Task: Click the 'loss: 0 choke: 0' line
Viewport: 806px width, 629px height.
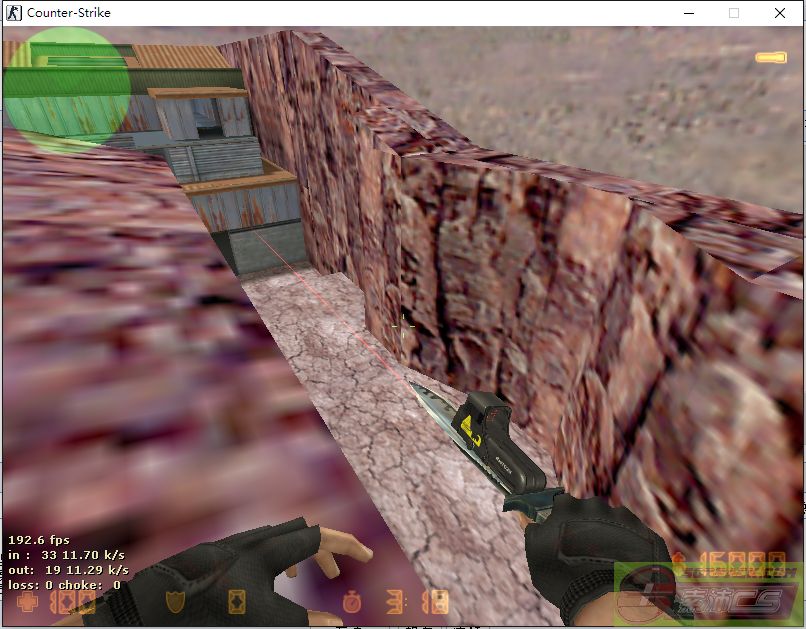Action: 64,584
